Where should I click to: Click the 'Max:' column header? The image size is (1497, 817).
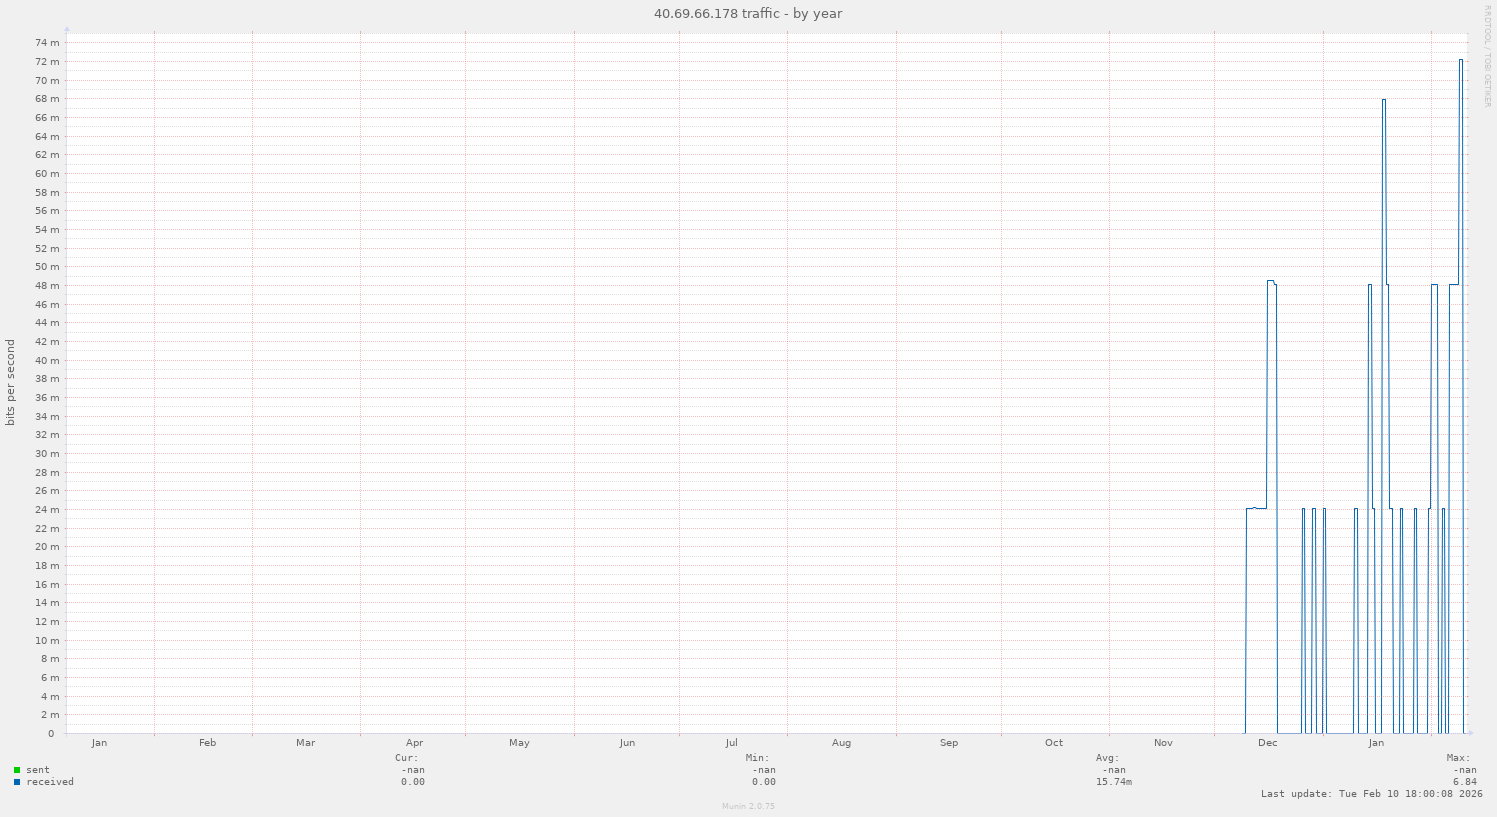click(x=1457, y=758)
